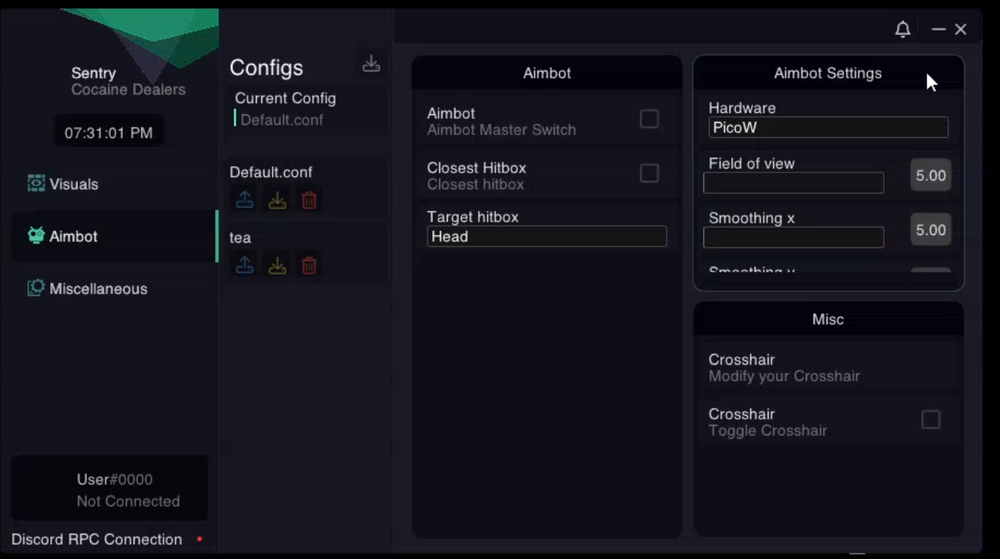
Task: Open the notifications bell
Action: click(902, 29)
